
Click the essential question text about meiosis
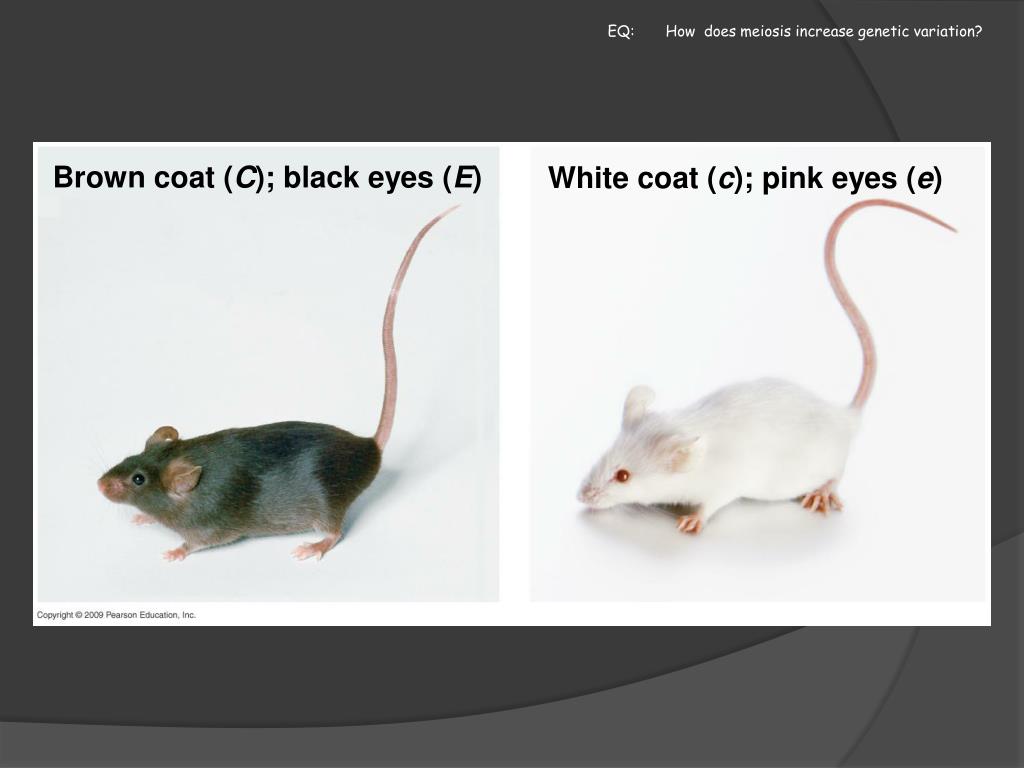click(824, 31)
